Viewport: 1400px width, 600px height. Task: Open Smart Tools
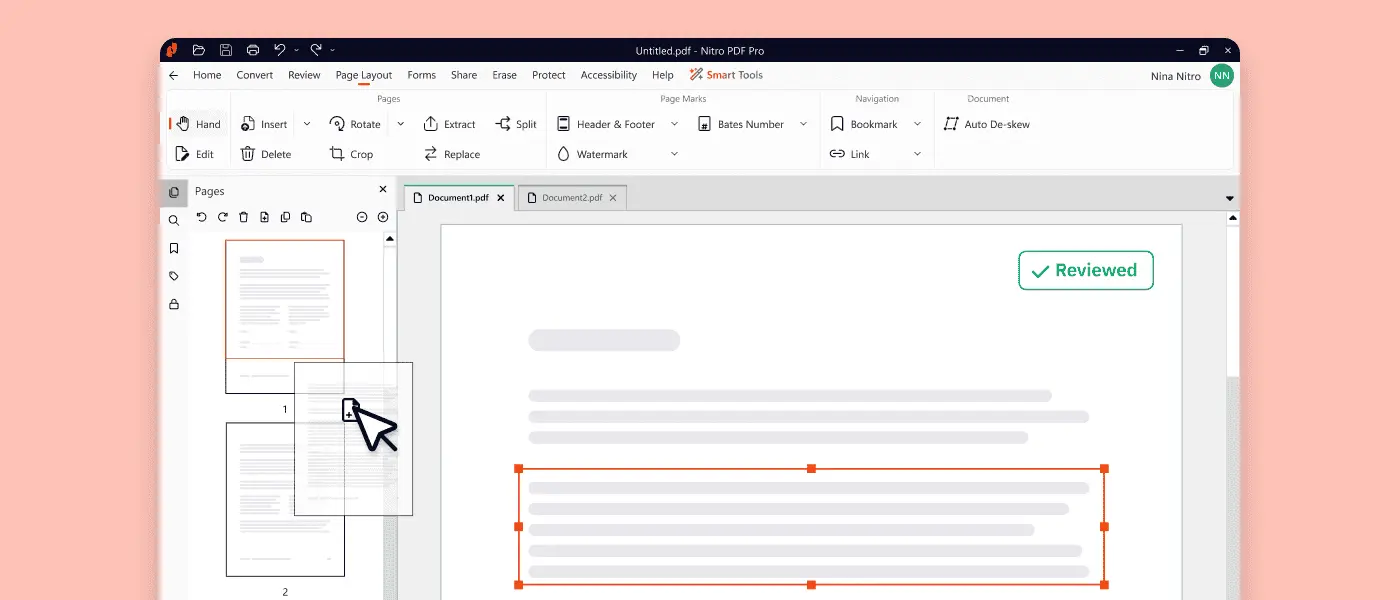coord(726,75)
